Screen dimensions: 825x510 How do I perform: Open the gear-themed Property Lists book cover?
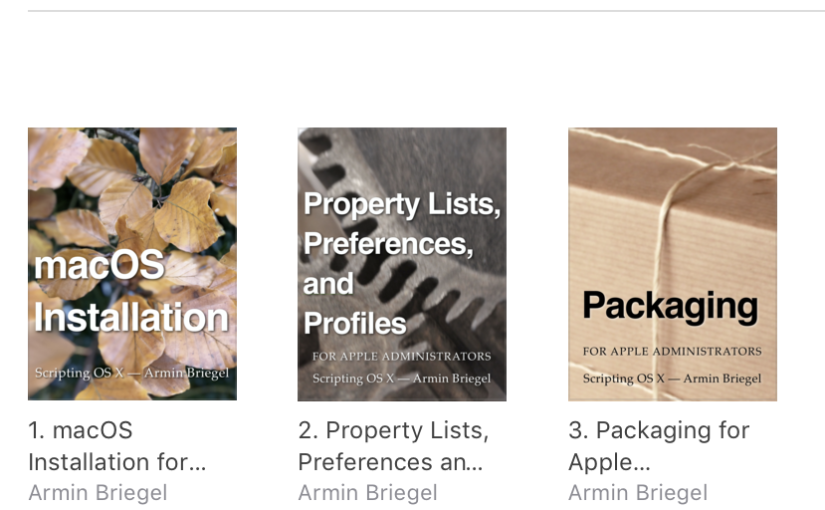pos(402,264)
